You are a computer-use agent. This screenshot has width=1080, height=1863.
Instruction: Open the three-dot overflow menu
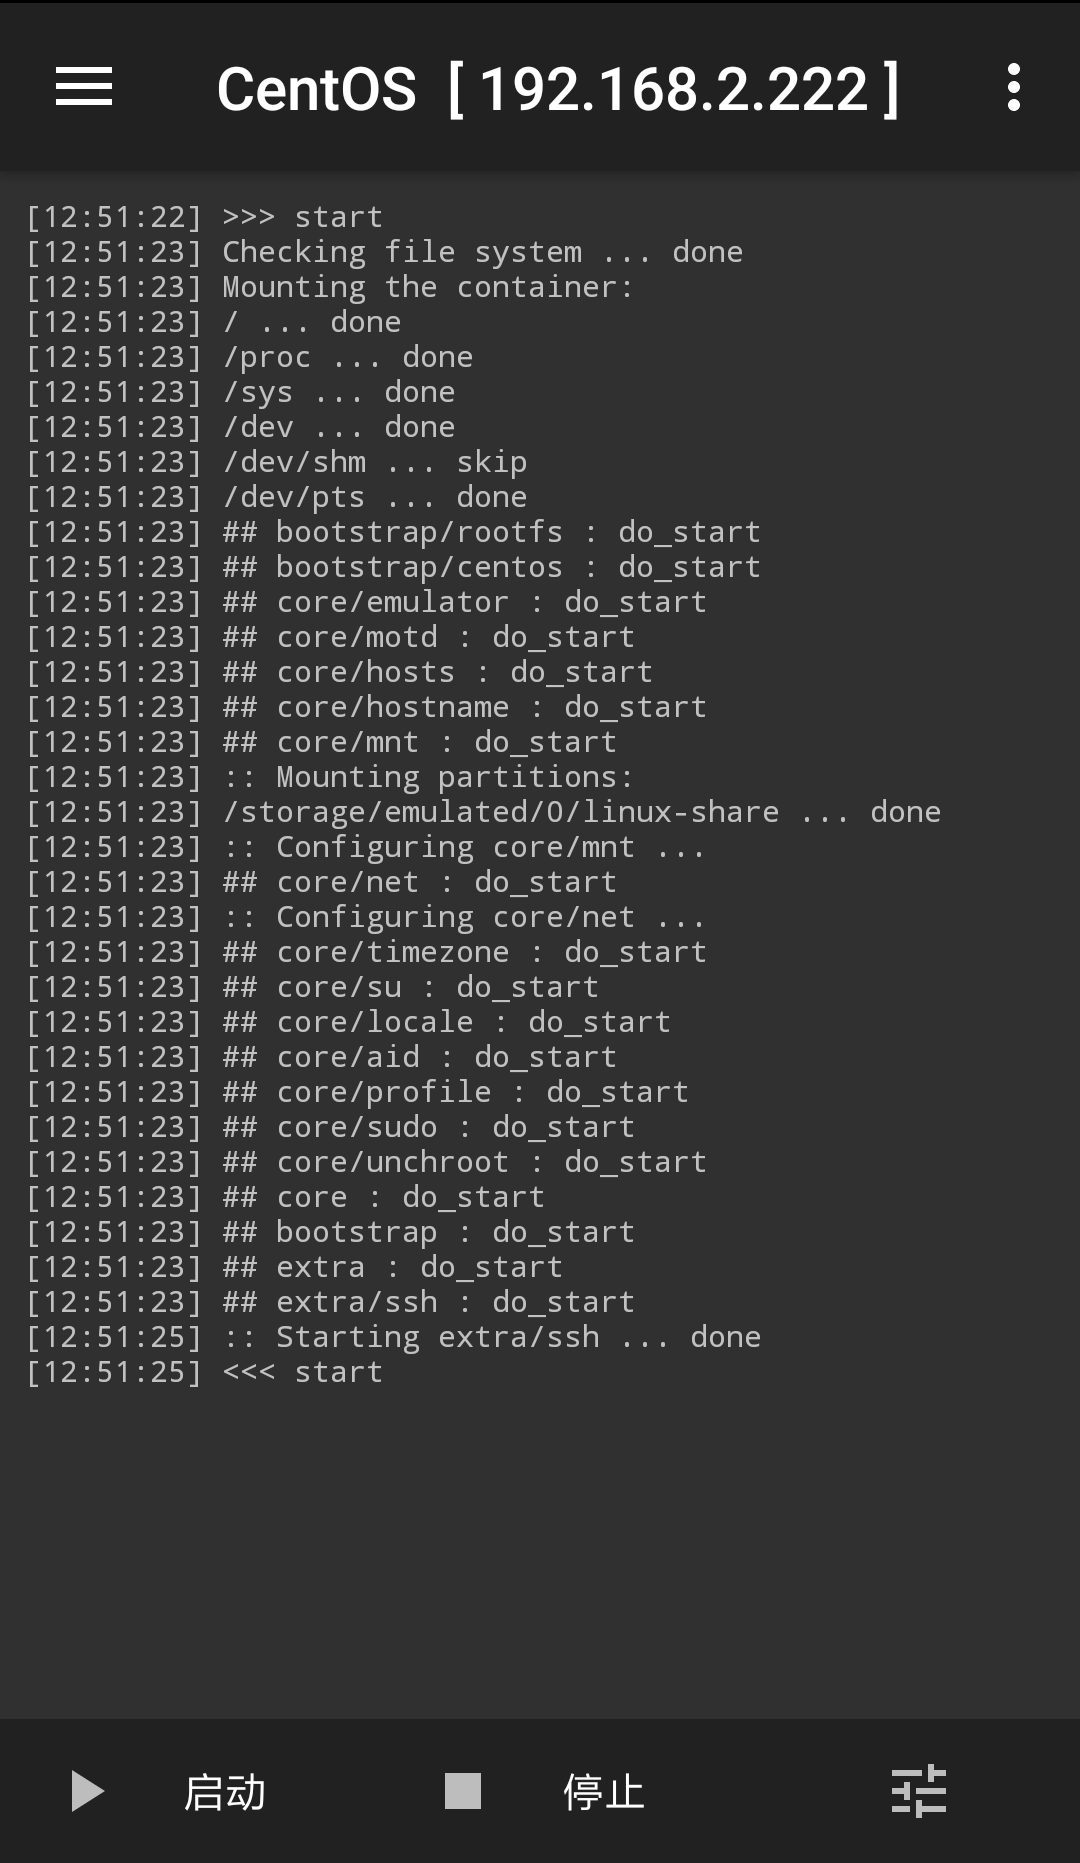1013,87
